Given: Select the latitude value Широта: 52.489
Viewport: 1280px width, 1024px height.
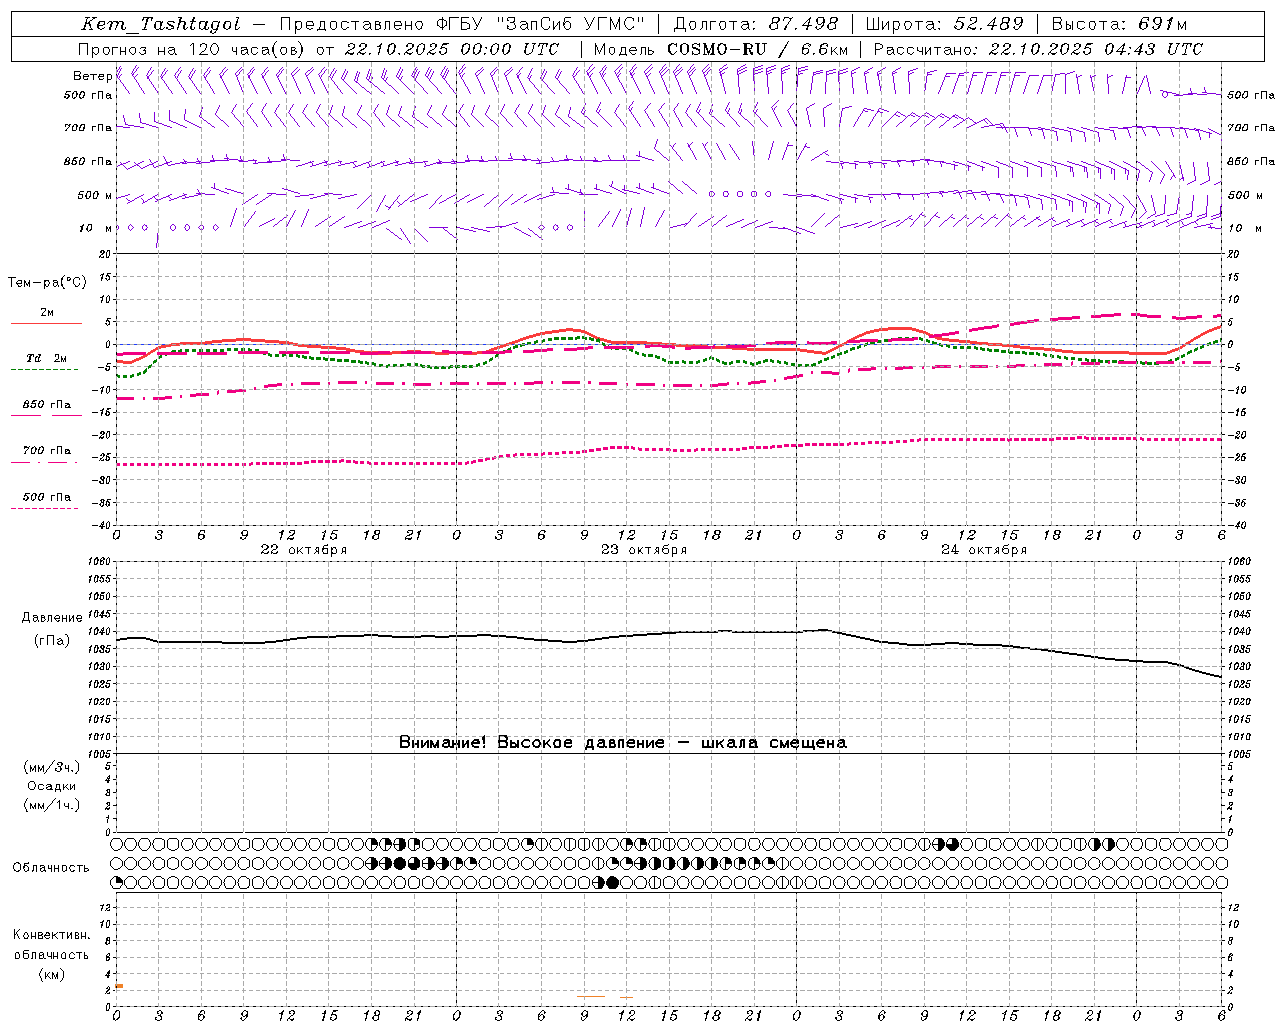Looking at the screenshot, I should pos(944,25).
